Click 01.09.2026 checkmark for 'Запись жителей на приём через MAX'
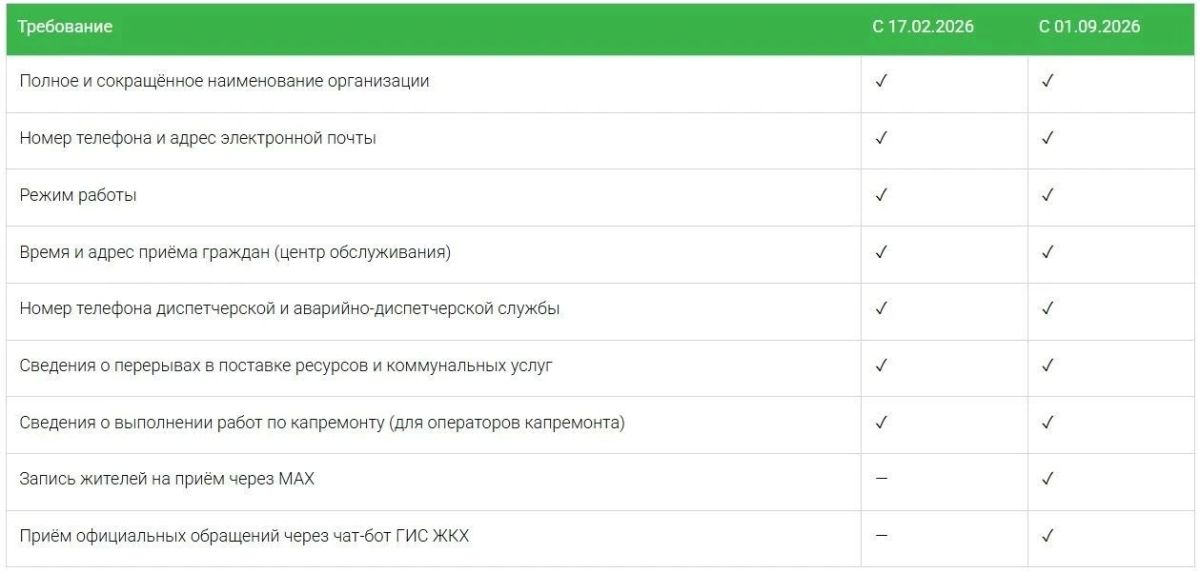Screen dimensions: 1200x573 pyautogui.click(x=1047, y=479)
